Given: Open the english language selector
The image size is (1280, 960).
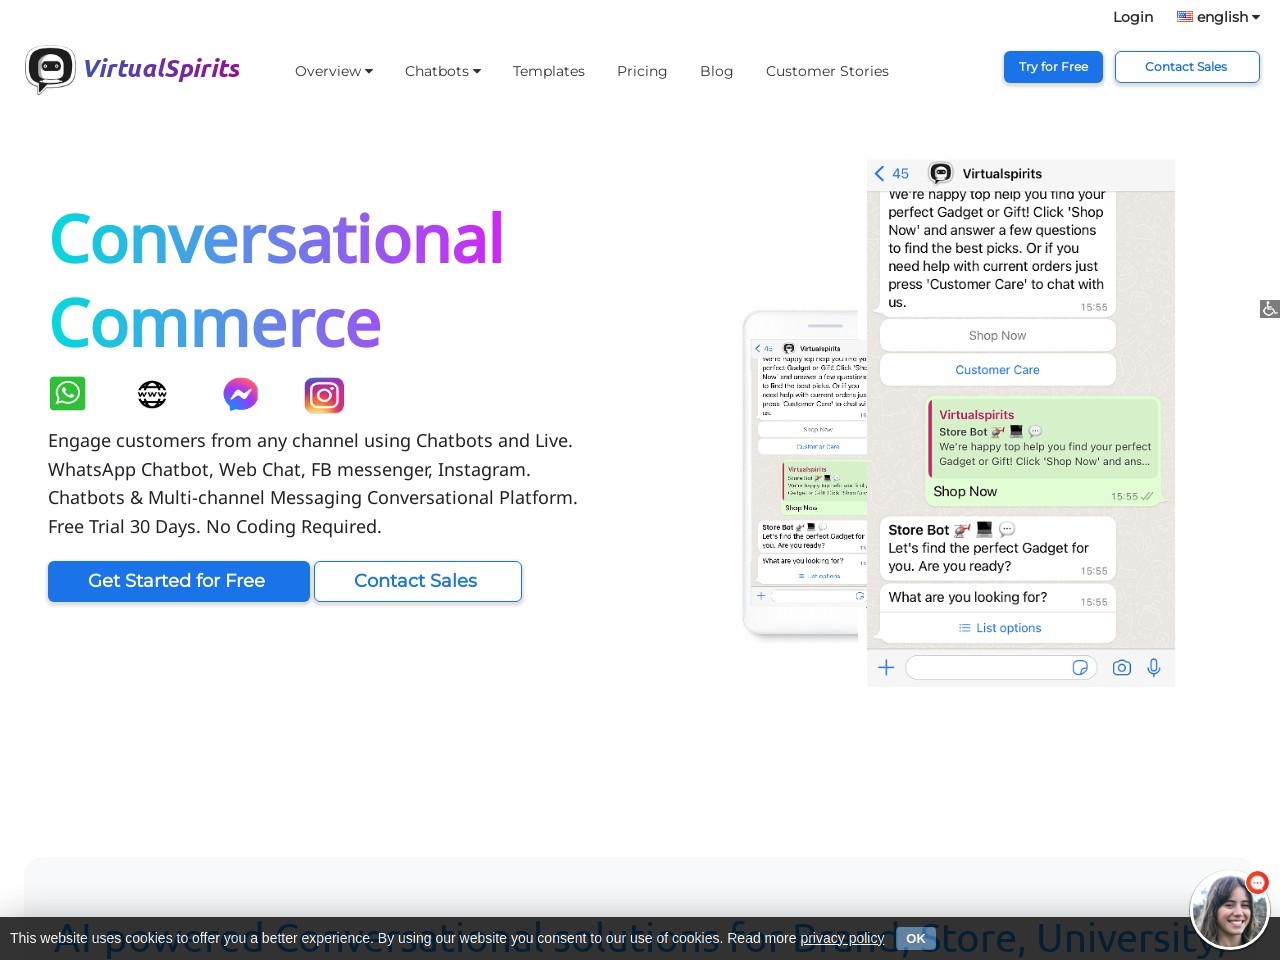Looking at the screenshot, I should [x=1218, y=17].
